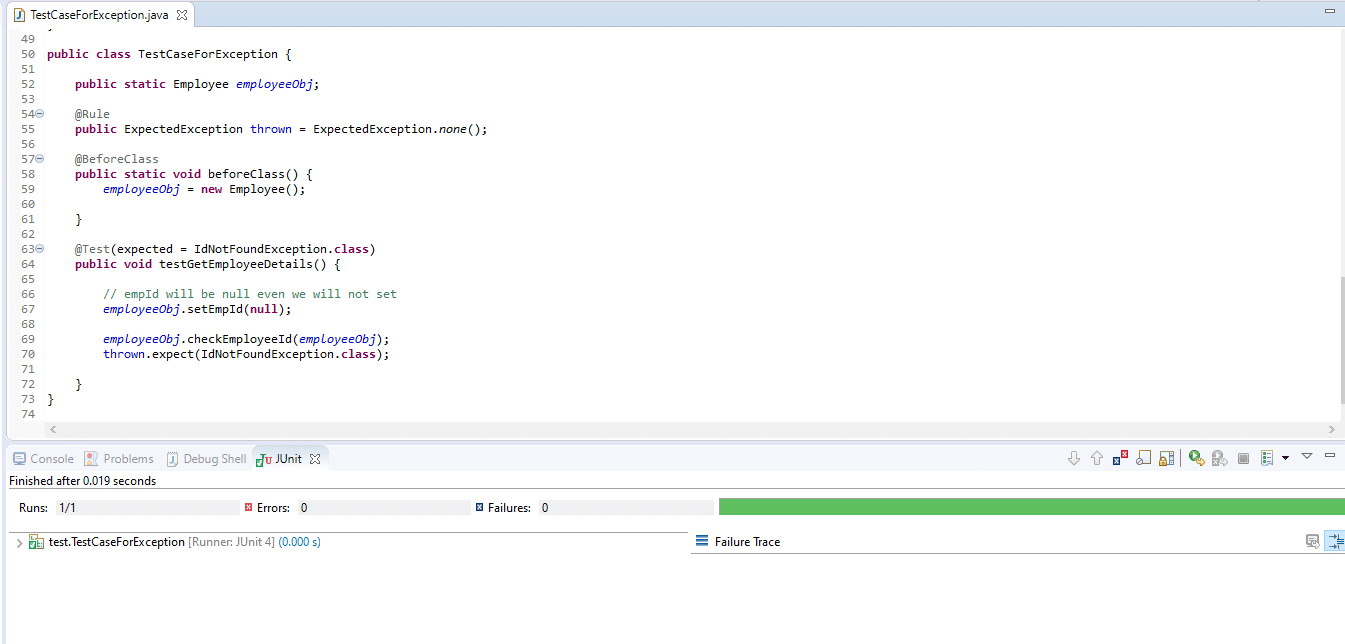
Task: Collapse the @Test method fold marker at line 63
Action: pos(40,249)
